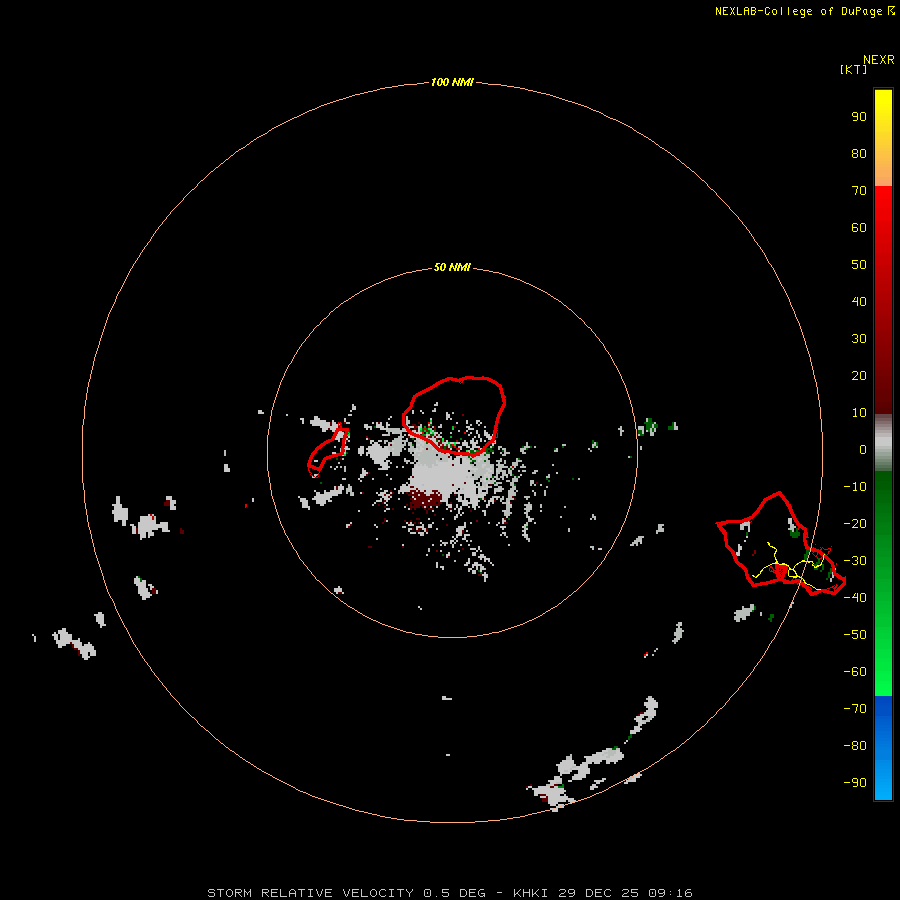900x900 pixels.
Task: Click the [KT] units label
Action: tap(854, 69)
